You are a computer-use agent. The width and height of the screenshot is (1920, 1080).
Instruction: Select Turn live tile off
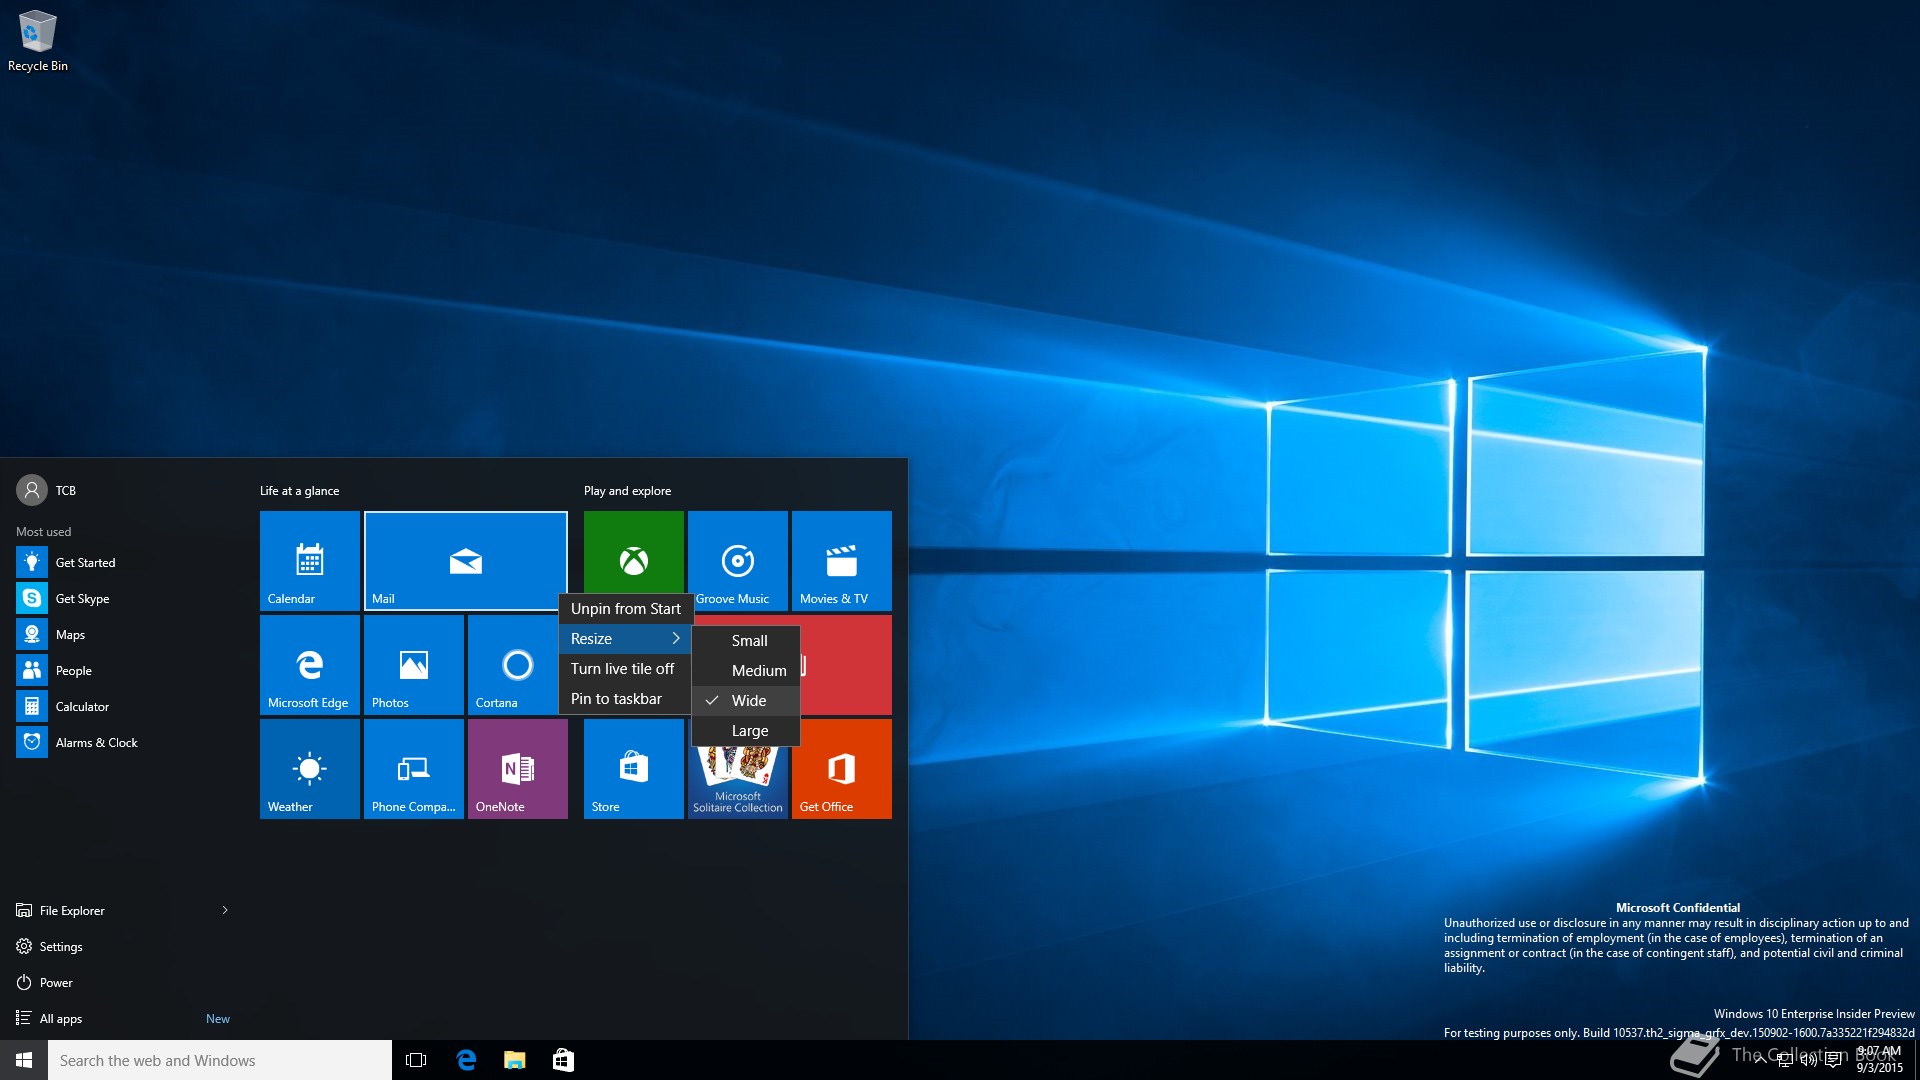[x=625, y=669]
